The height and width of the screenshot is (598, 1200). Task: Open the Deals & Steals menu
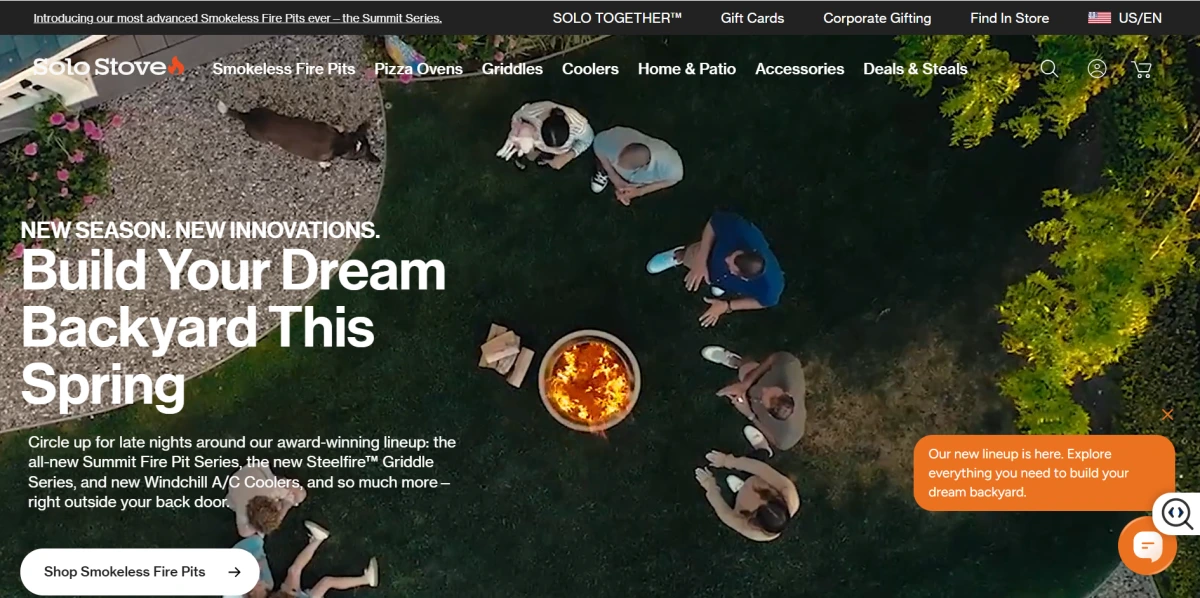pos(915,69)
